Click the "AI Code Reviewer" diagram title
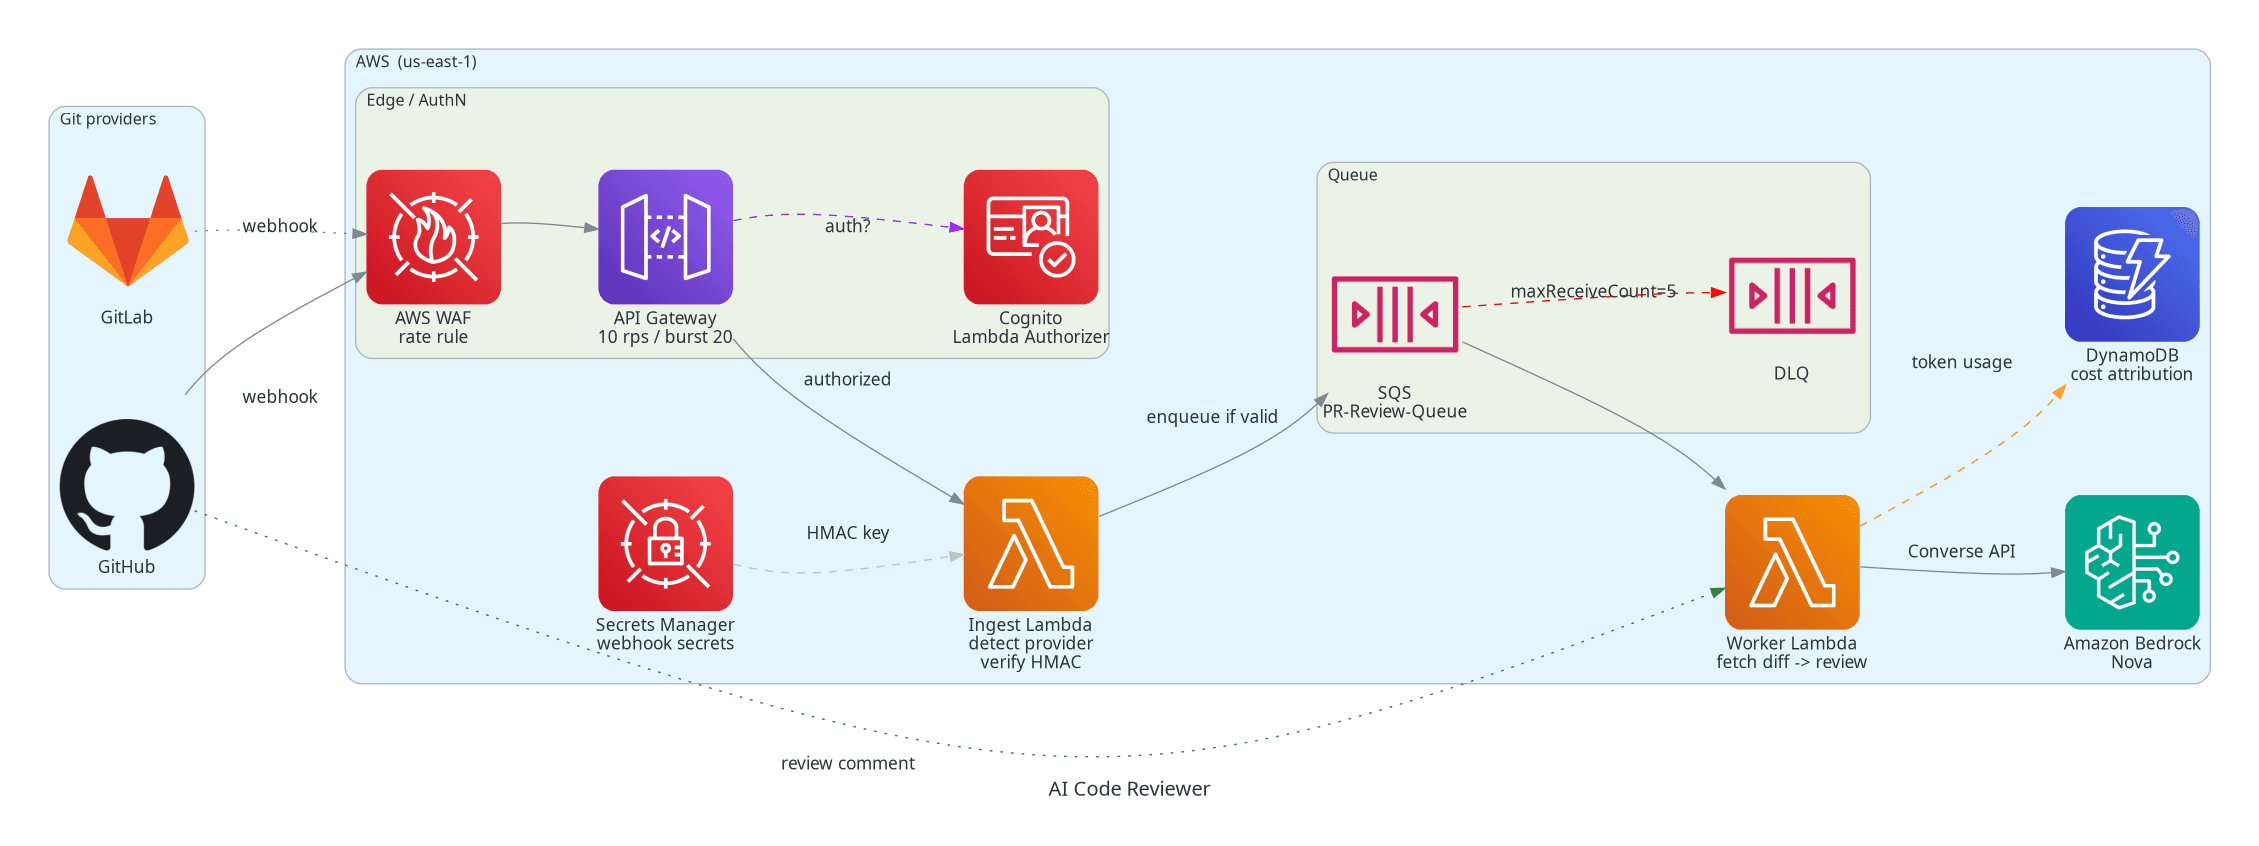Screen dimensions: 2259x846 1129,788
